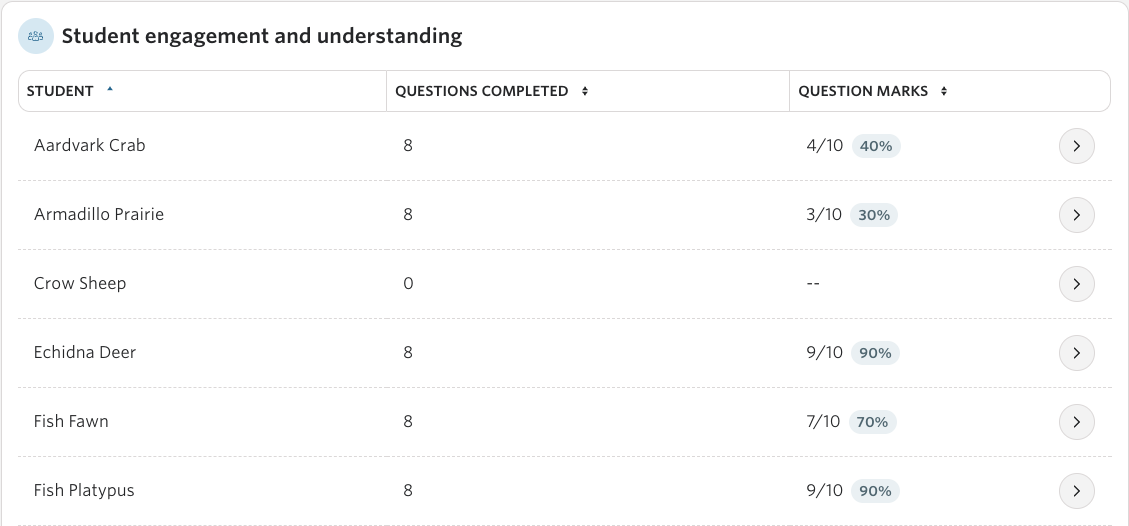This screenshot has width=1129, height=526.
Task: Open details arrow for Fish Platypus
Action: (x=1076, y=491)
